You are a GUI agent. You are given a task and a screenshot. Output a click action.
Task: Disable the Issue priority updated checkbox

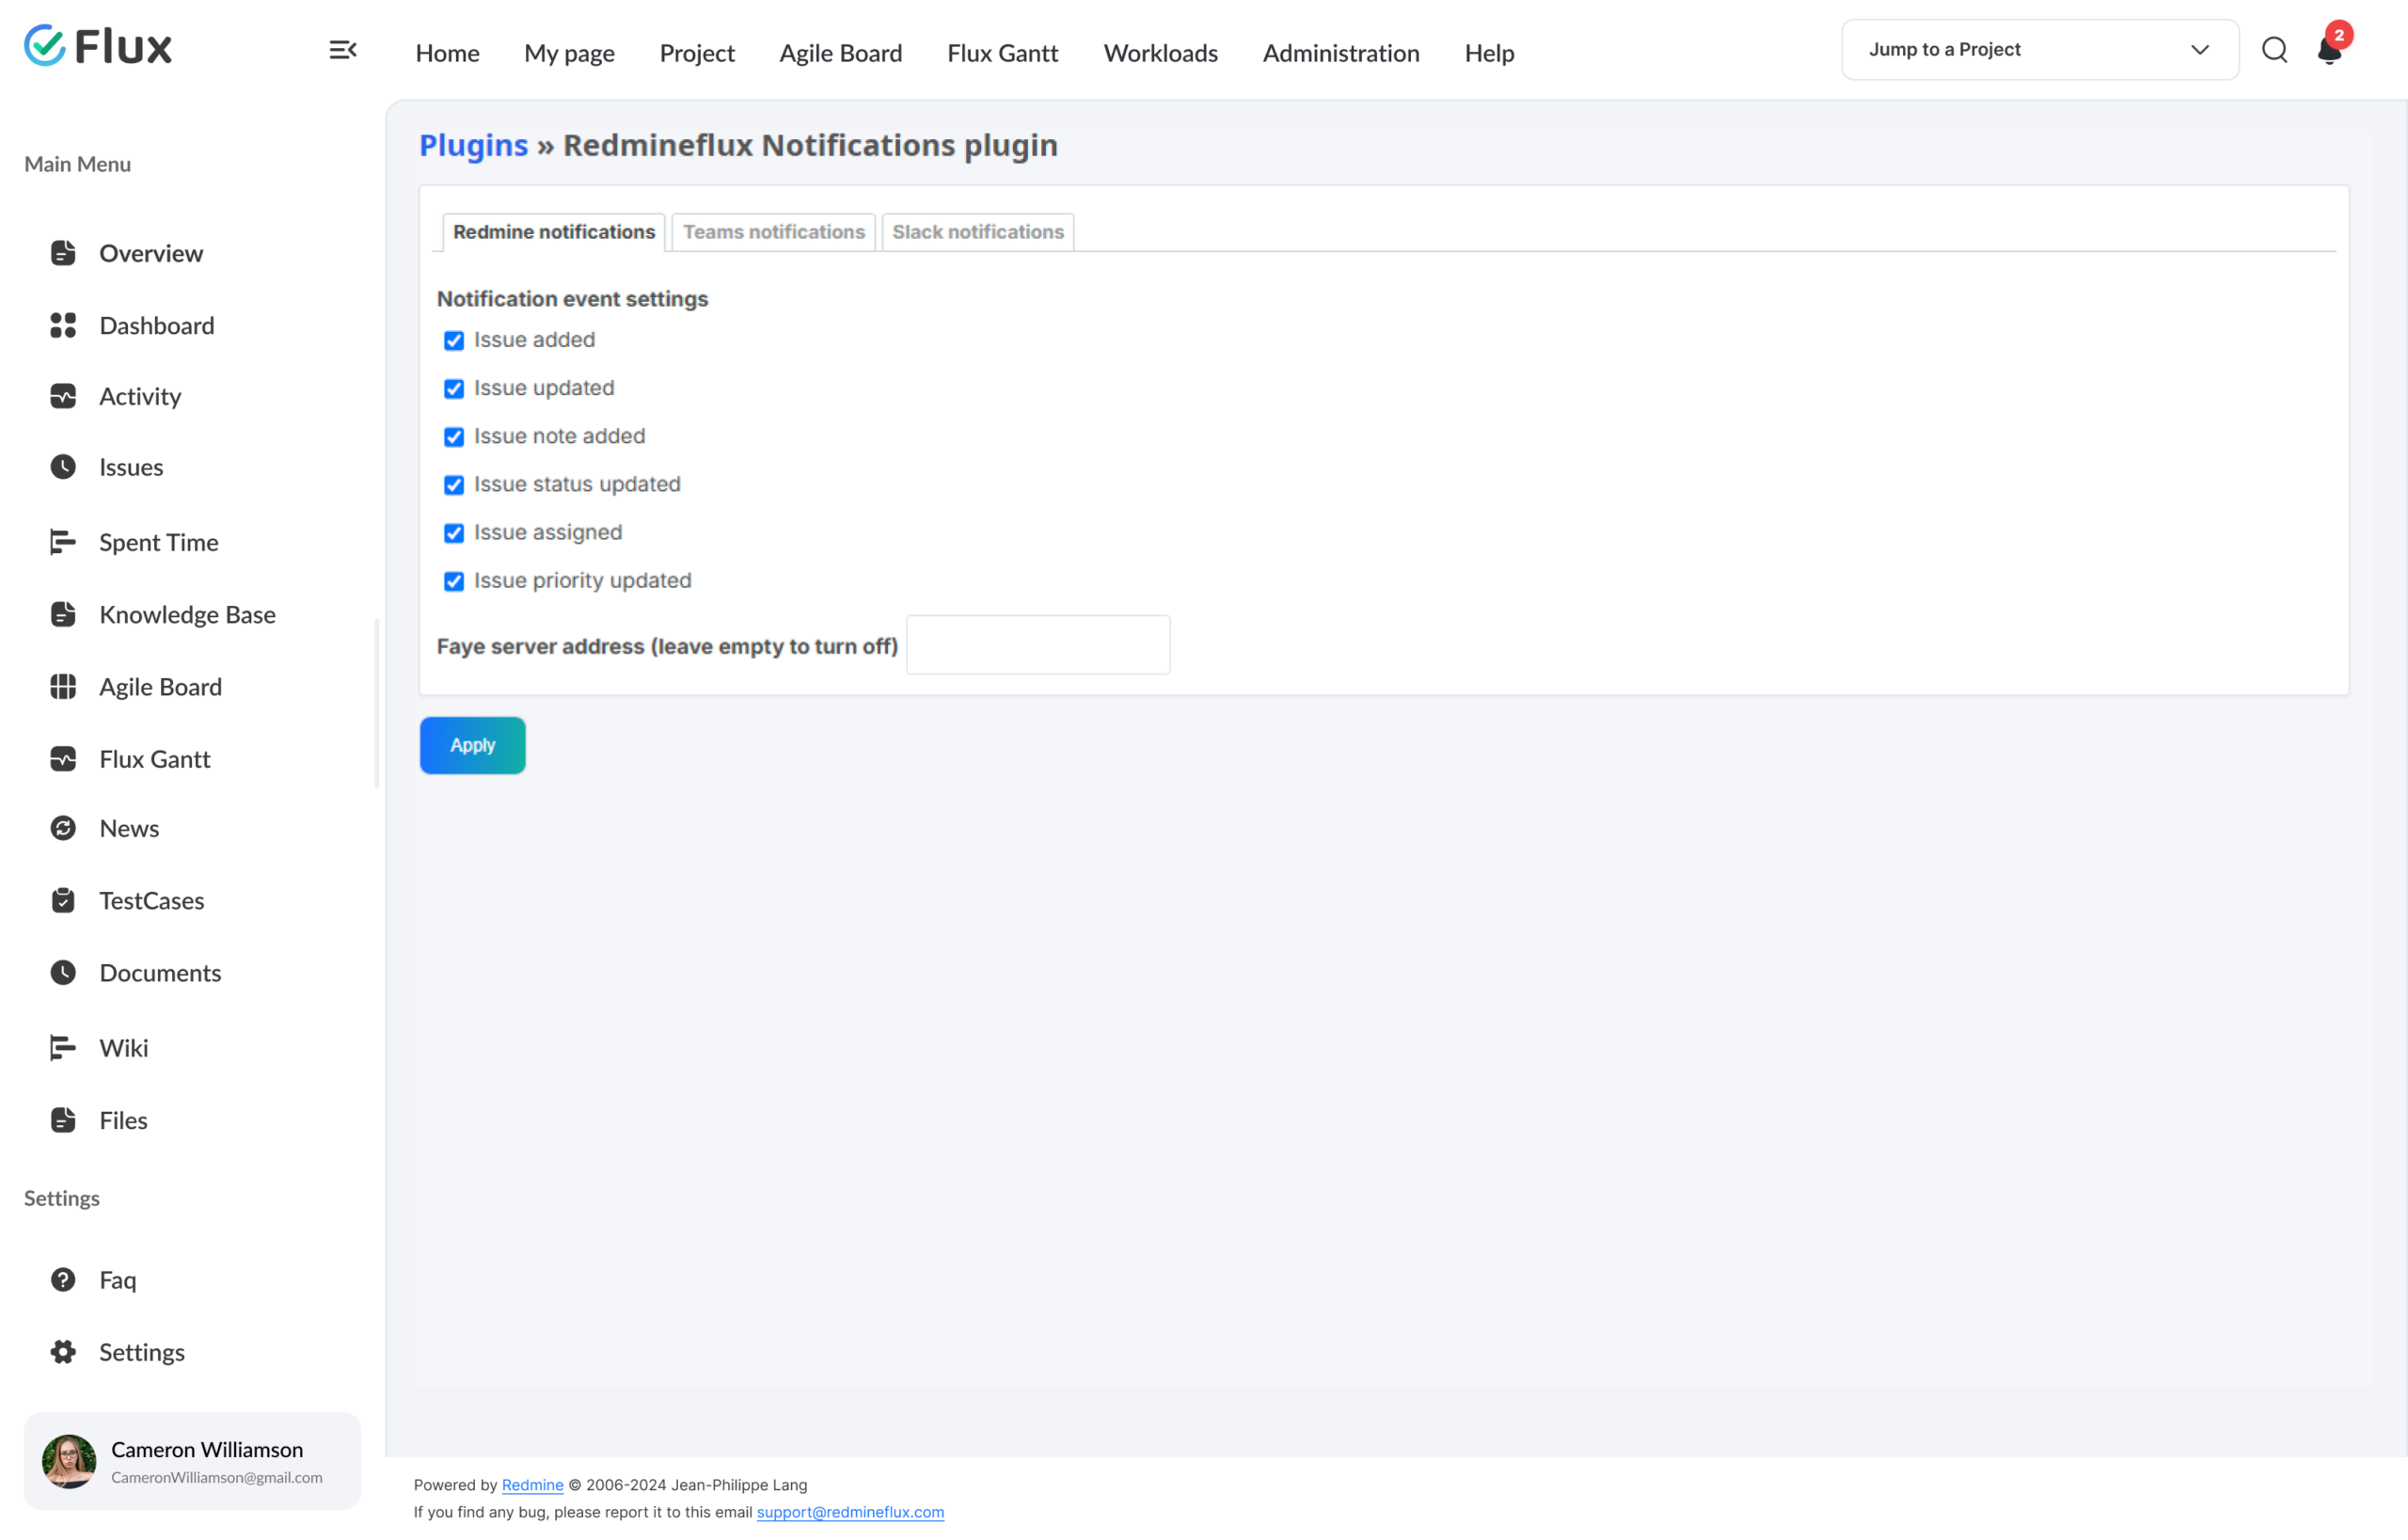pyautogui.click(x=454, y=581)
